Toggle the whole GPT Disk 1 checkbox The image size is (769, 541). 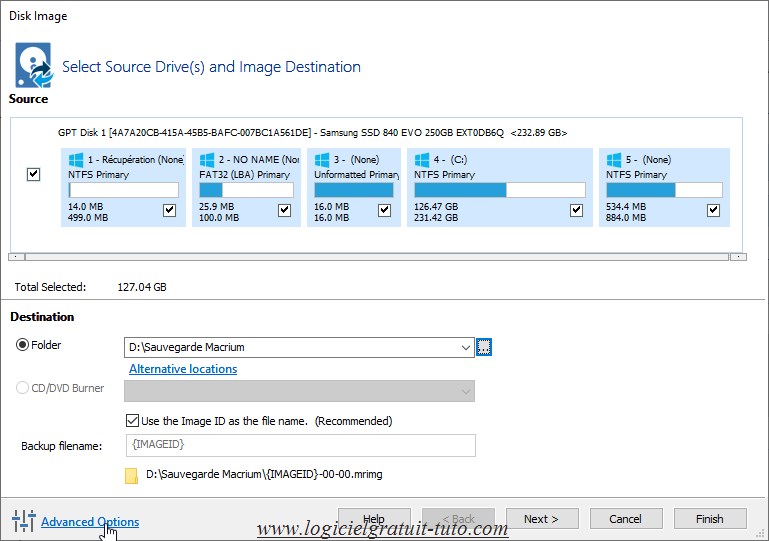point(33,174)
